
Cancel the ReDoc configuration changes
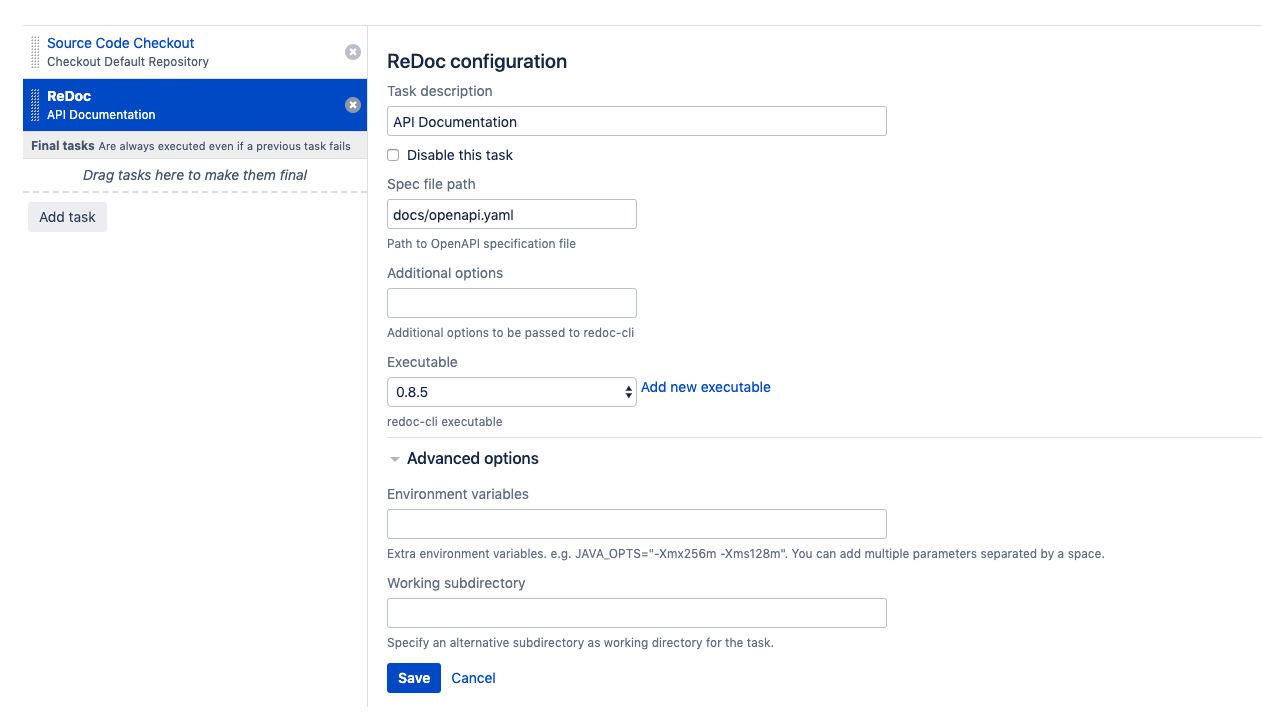473,678
